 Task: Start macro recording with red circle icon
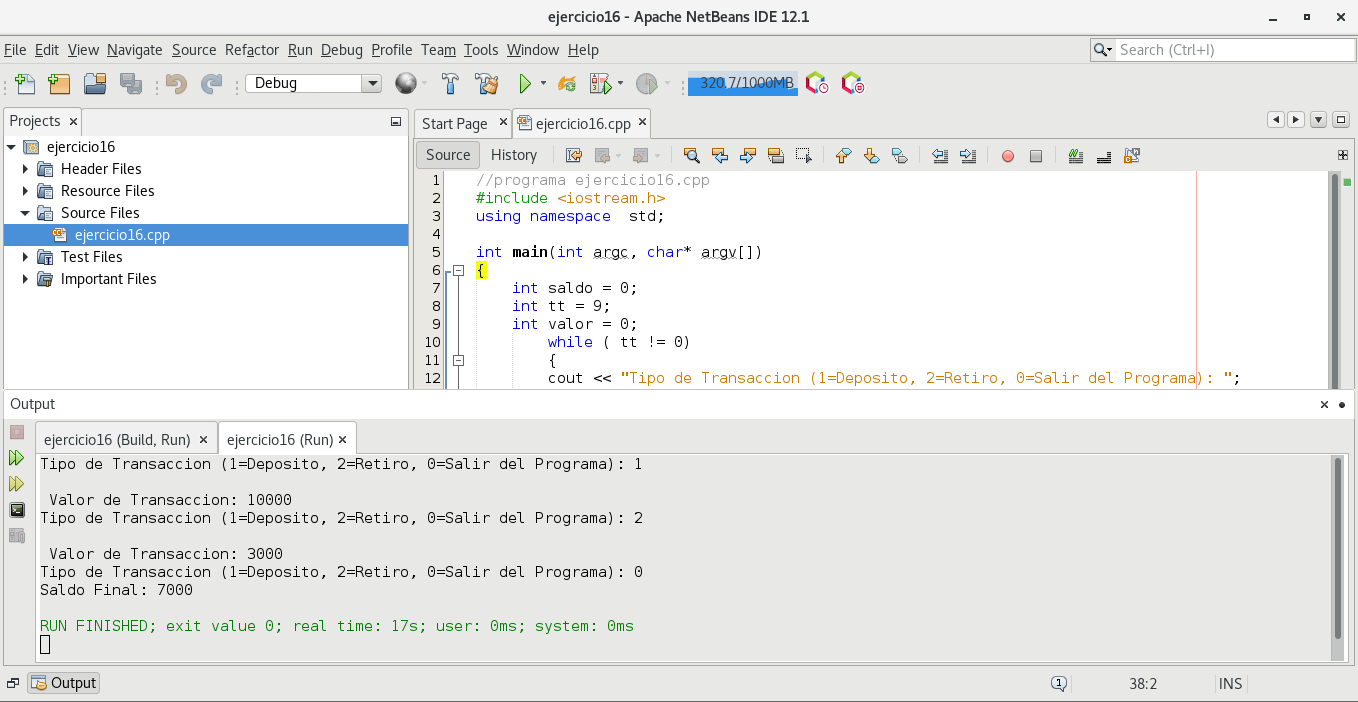1008,155
